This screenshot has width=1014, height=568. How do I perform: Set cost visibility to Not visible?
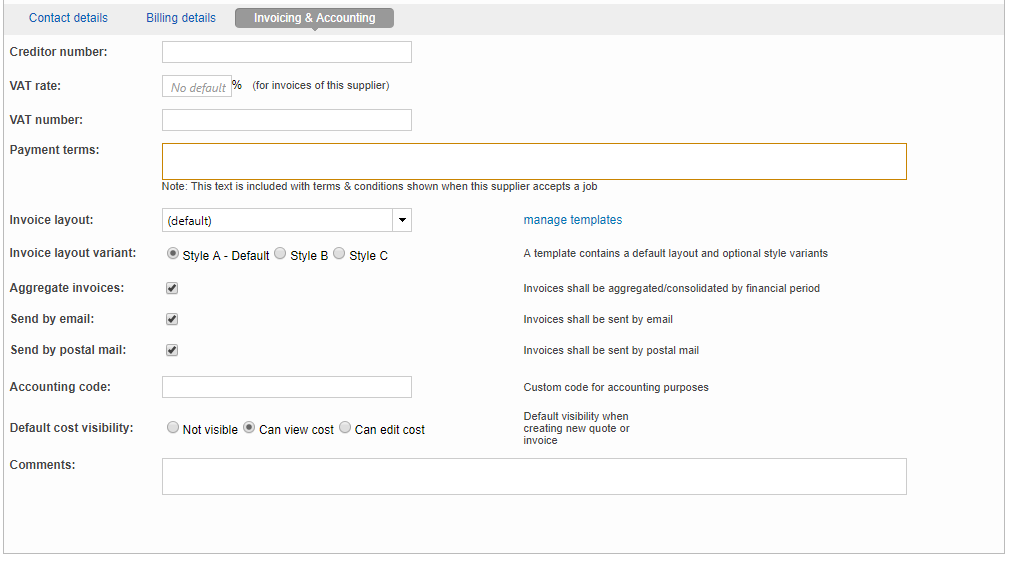click(173, 428)
